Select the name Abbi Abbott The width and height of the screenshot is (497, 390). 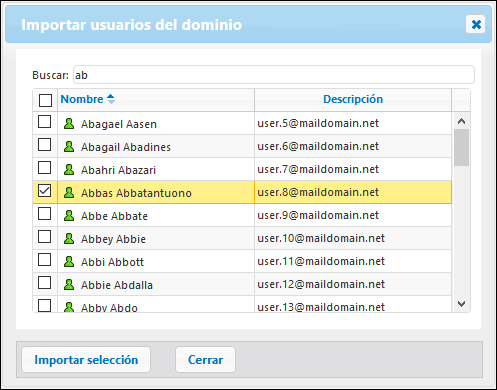click(x=112, y=262)
